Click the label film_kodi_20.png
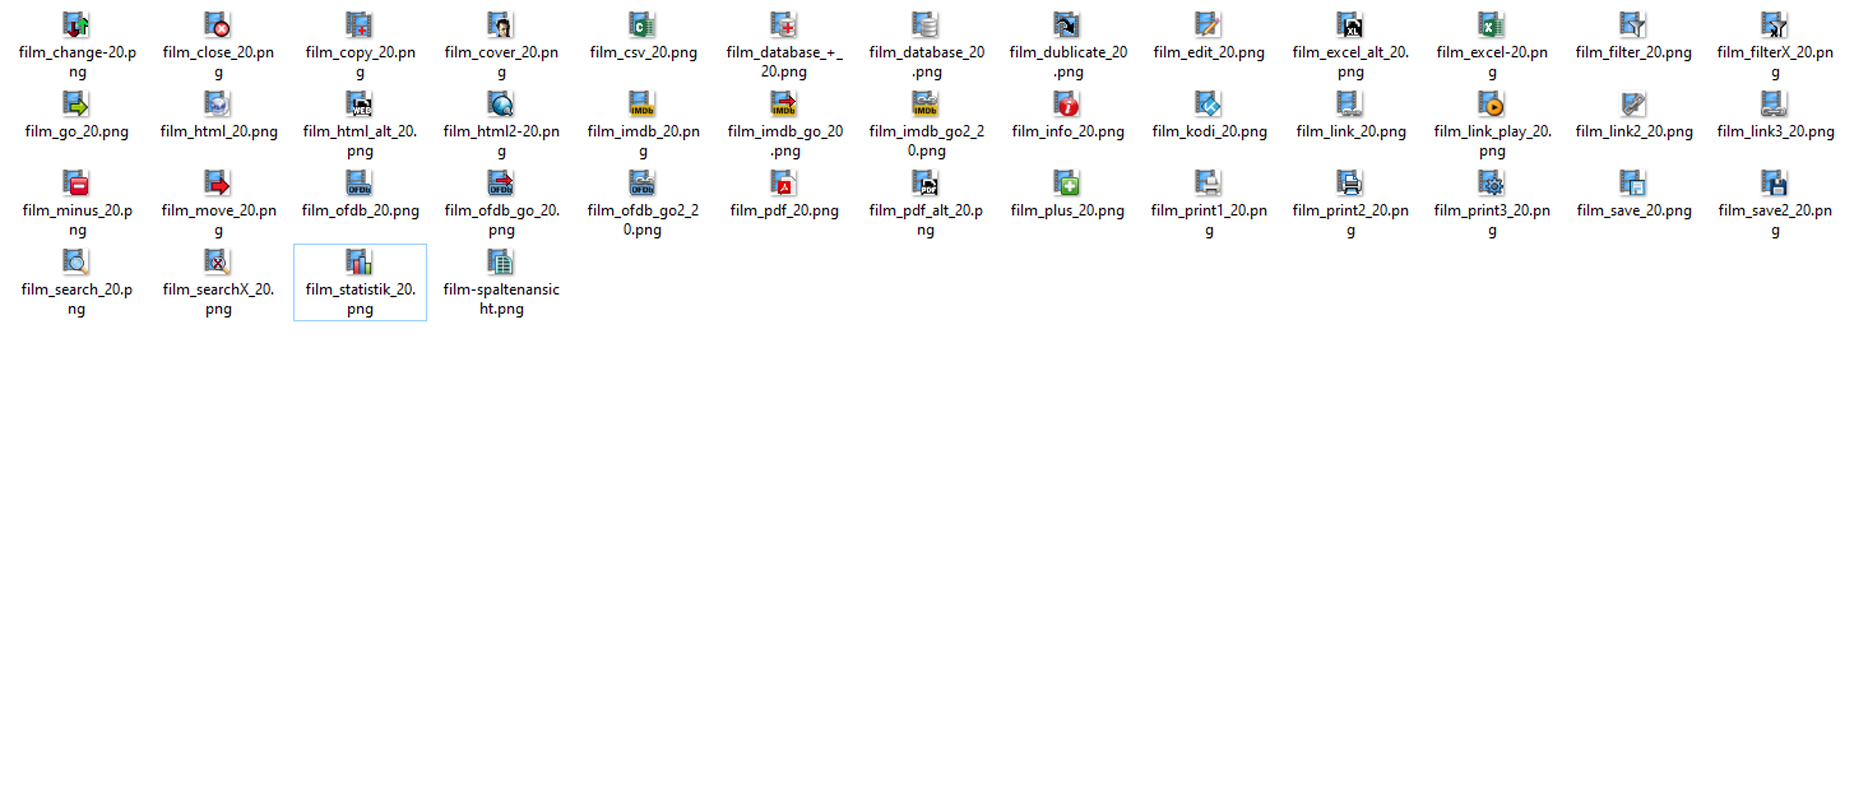The width and height of the screenshot is (1849, 800). 1209,131
